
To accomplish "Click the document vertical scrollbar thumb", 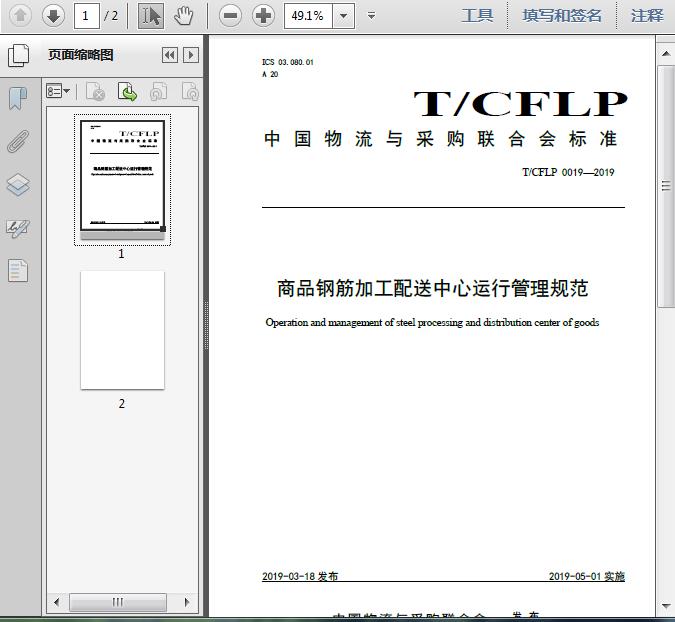I will [666, 186].
